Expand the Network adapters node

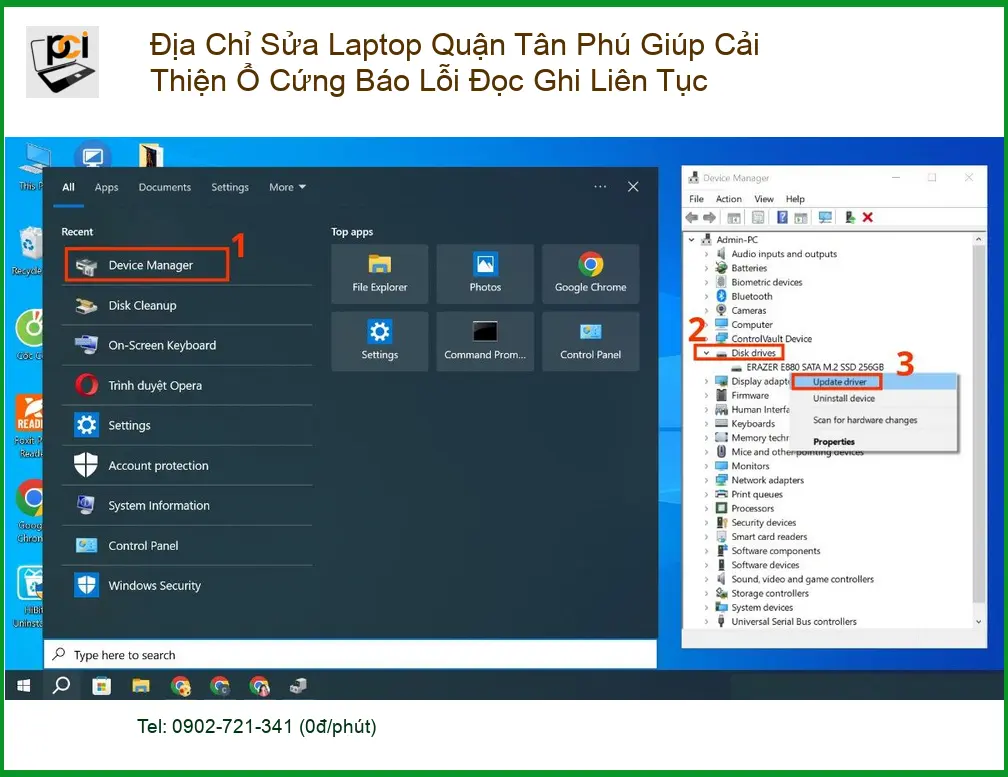(706, 480)
